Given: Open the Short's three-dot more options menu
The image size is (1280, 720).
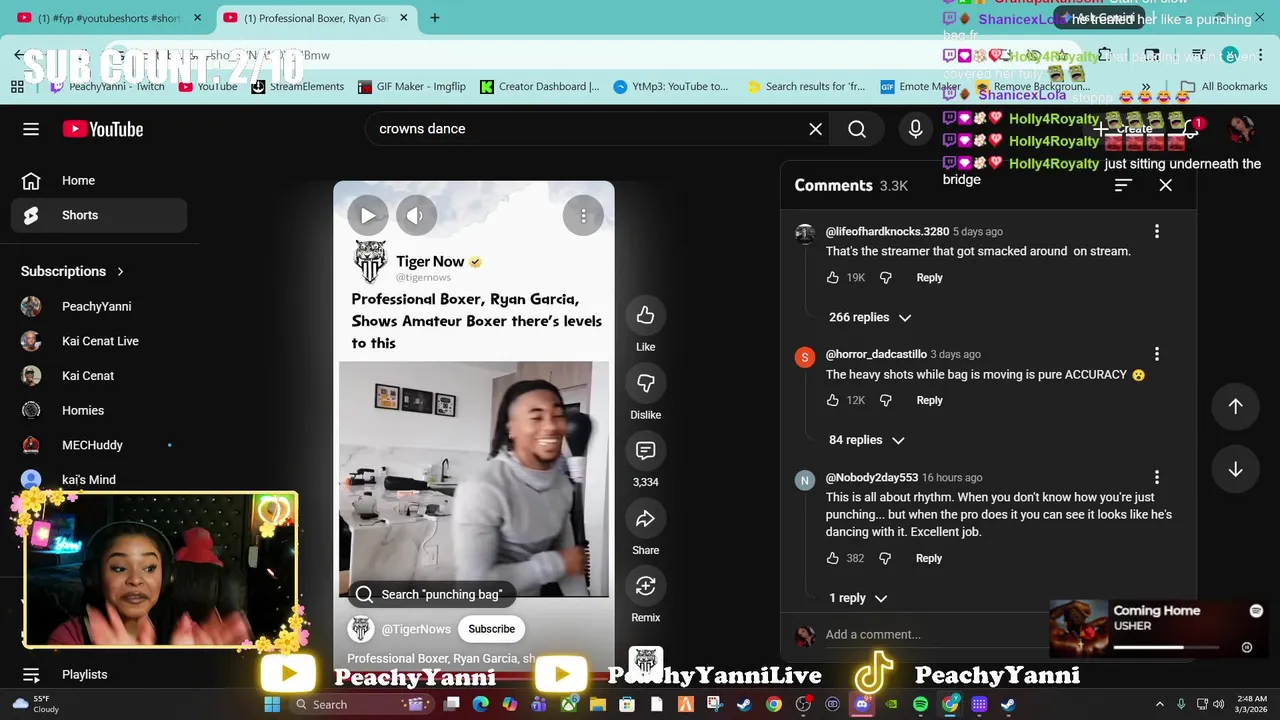Looking at the screenshot, I should point(583,215).
